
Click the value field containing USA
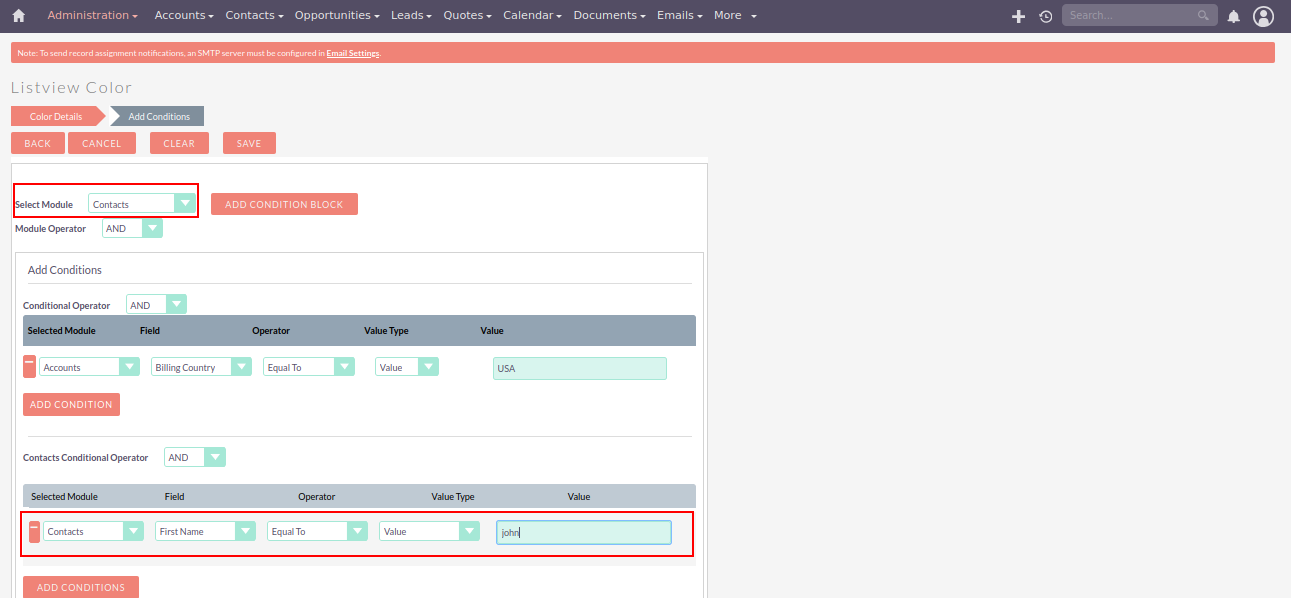[579, 368]
